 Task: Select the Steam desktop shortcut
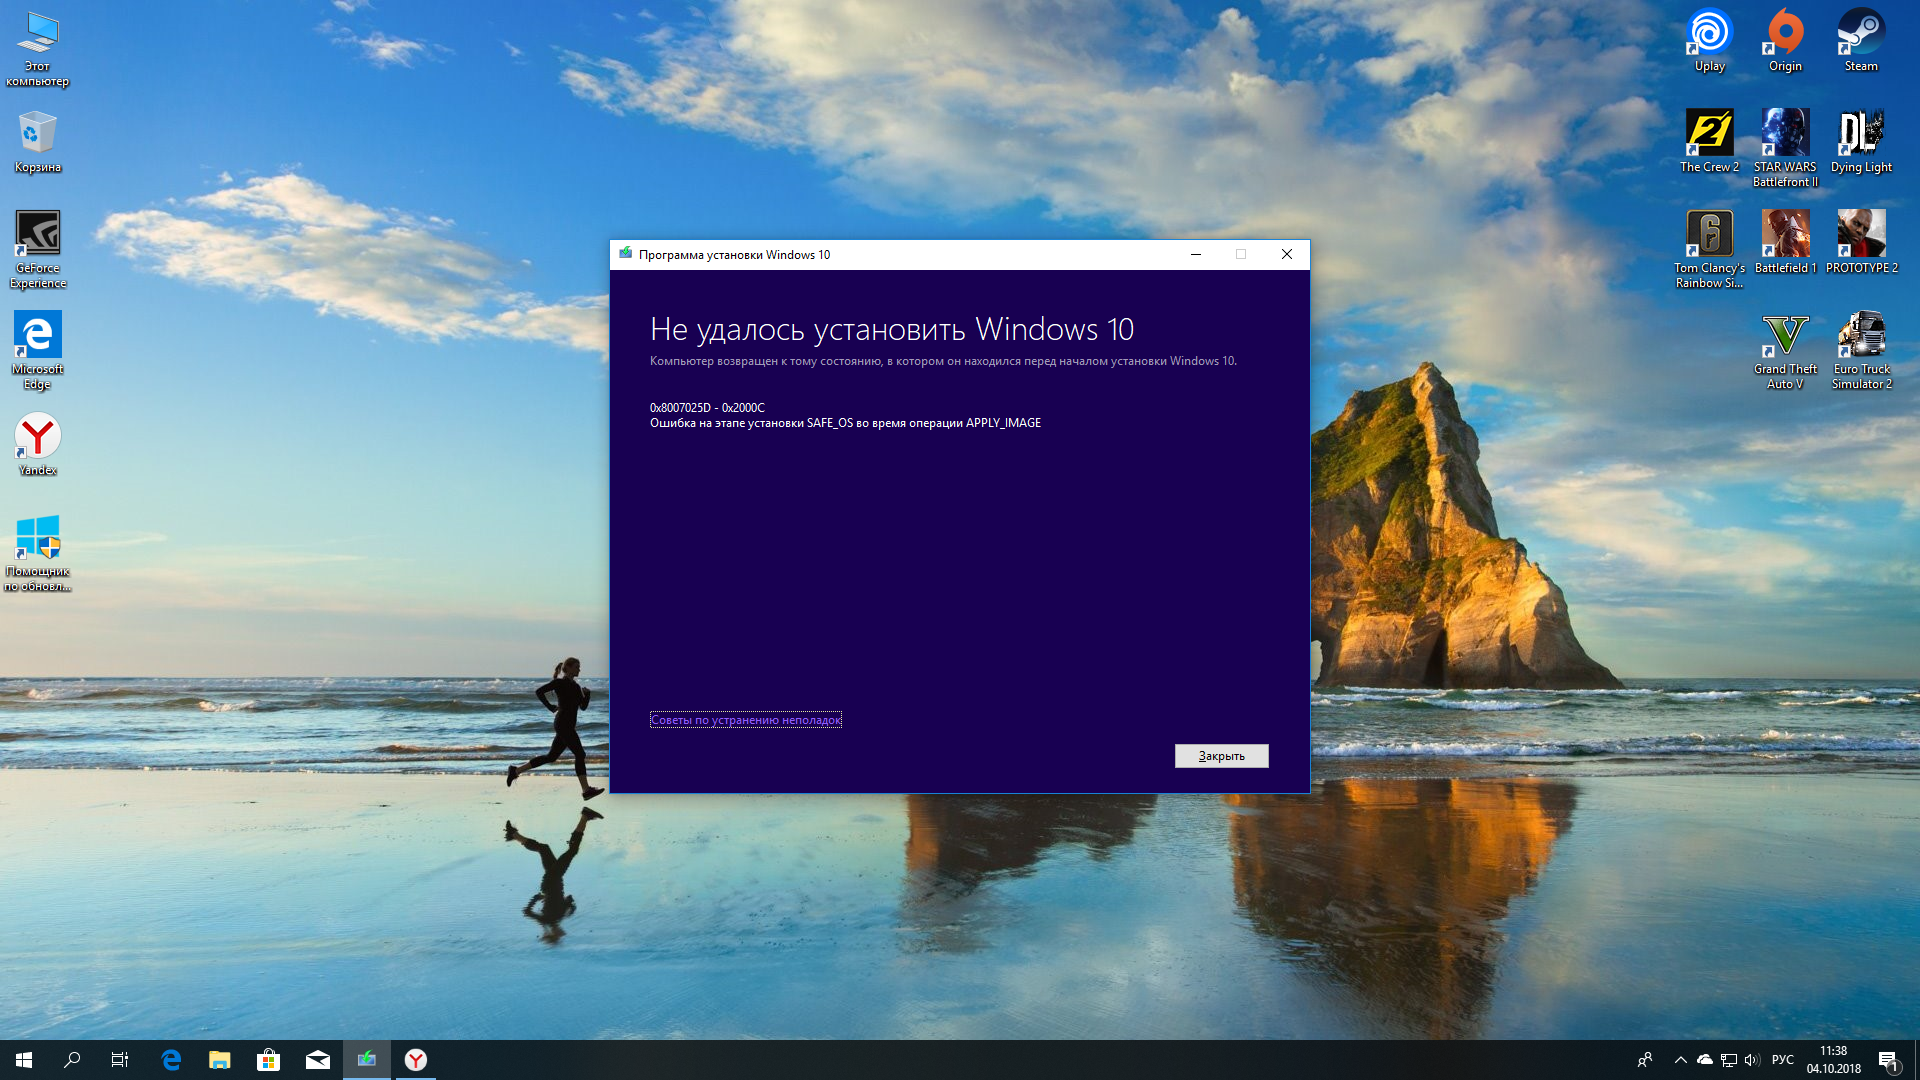click(x=1861, y=40)
